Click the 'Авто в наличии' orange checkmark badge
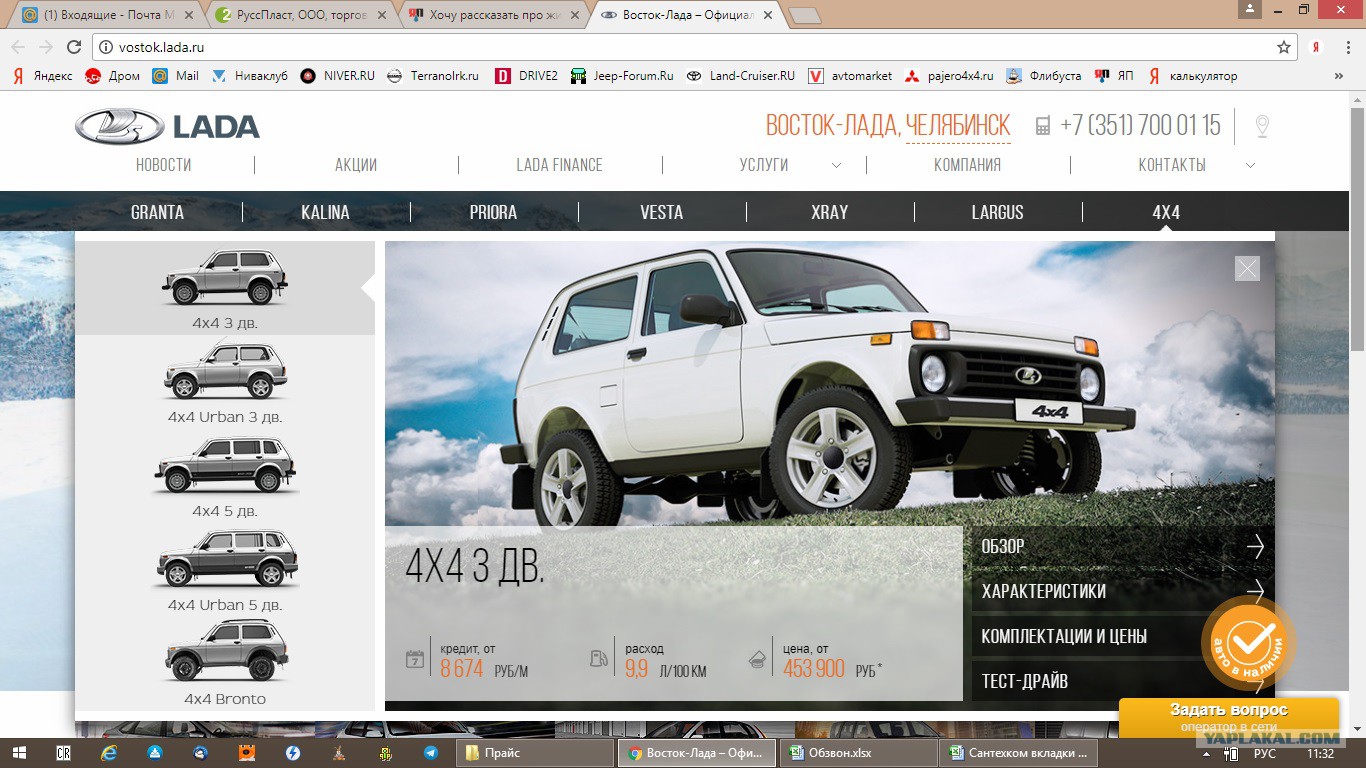 [1249, 644]
